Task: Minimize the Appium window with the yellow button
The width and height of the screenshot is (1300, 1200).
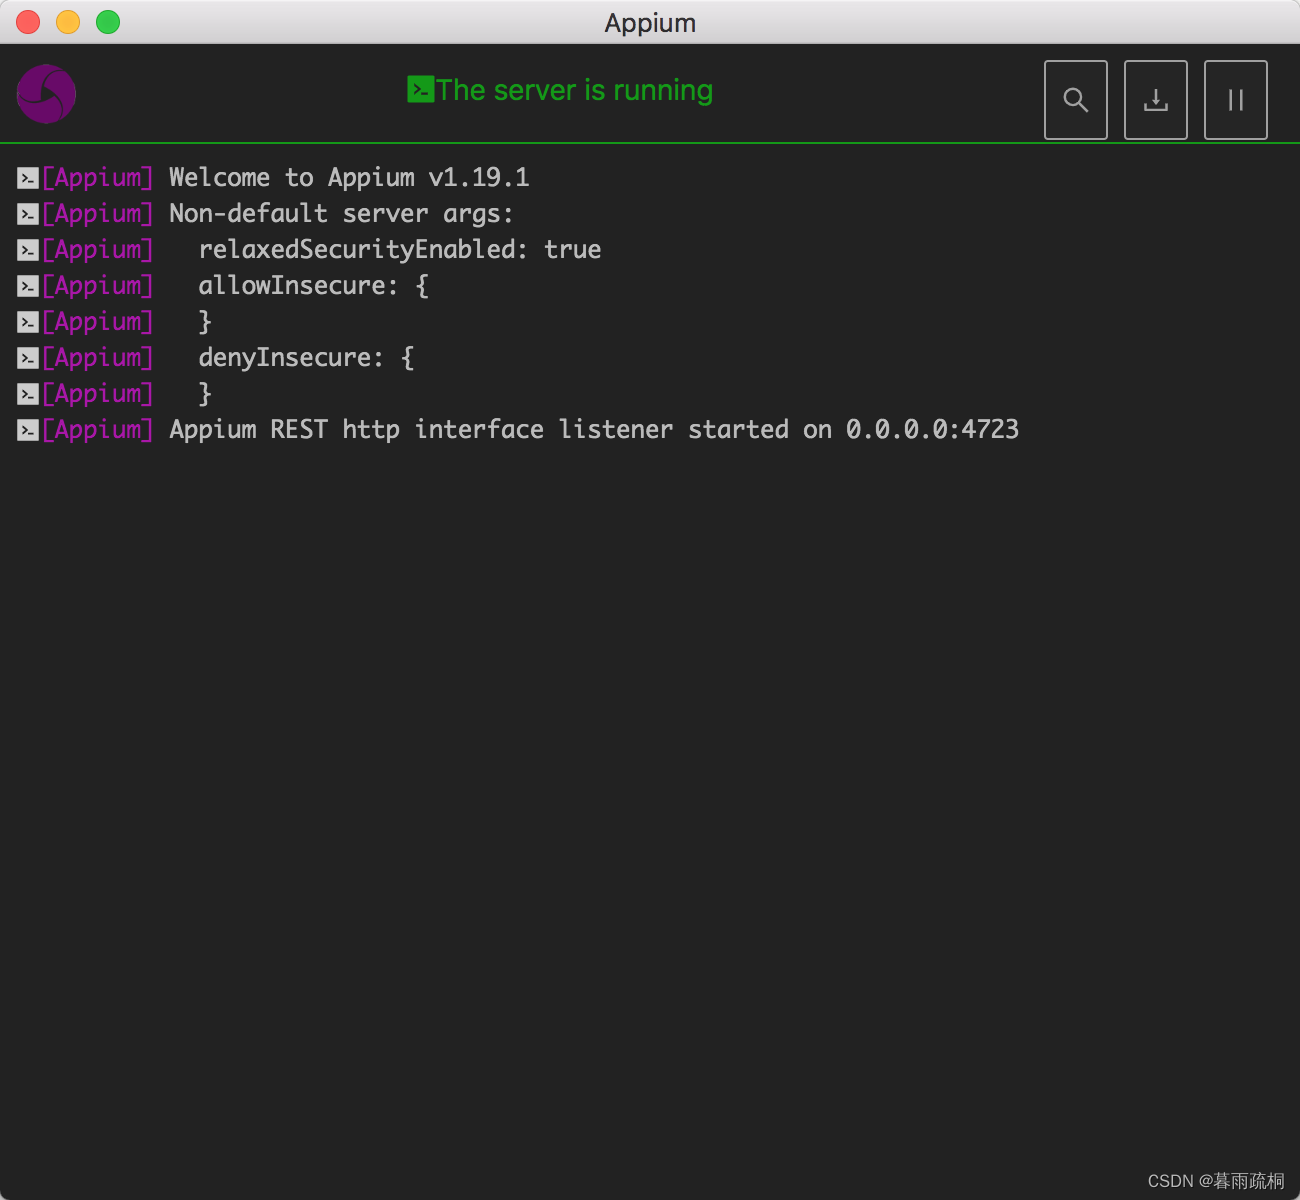Action: click(68, 22)
